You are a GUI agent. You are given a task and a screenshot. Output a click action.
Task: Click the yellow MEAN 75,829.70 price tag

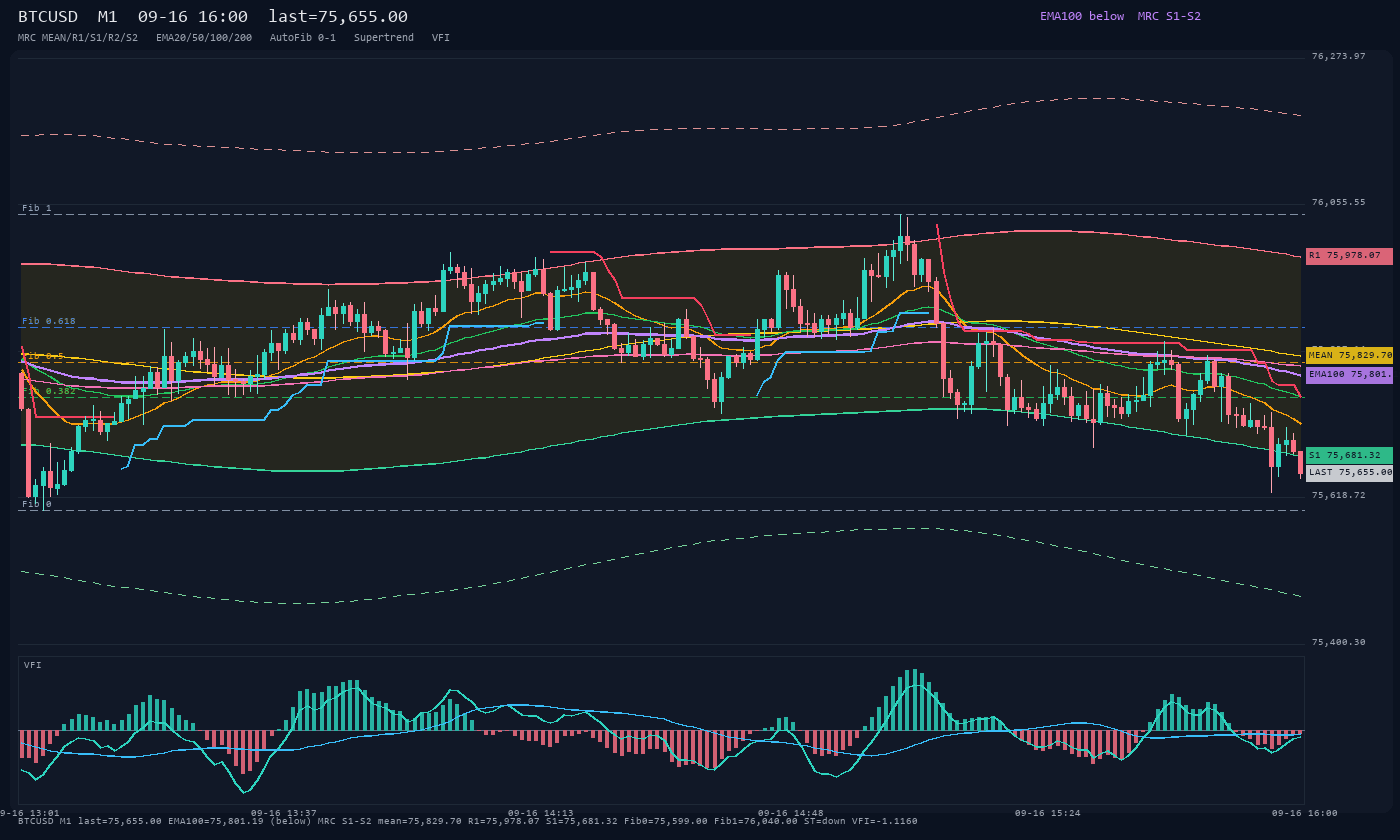tap(1349, 355)
